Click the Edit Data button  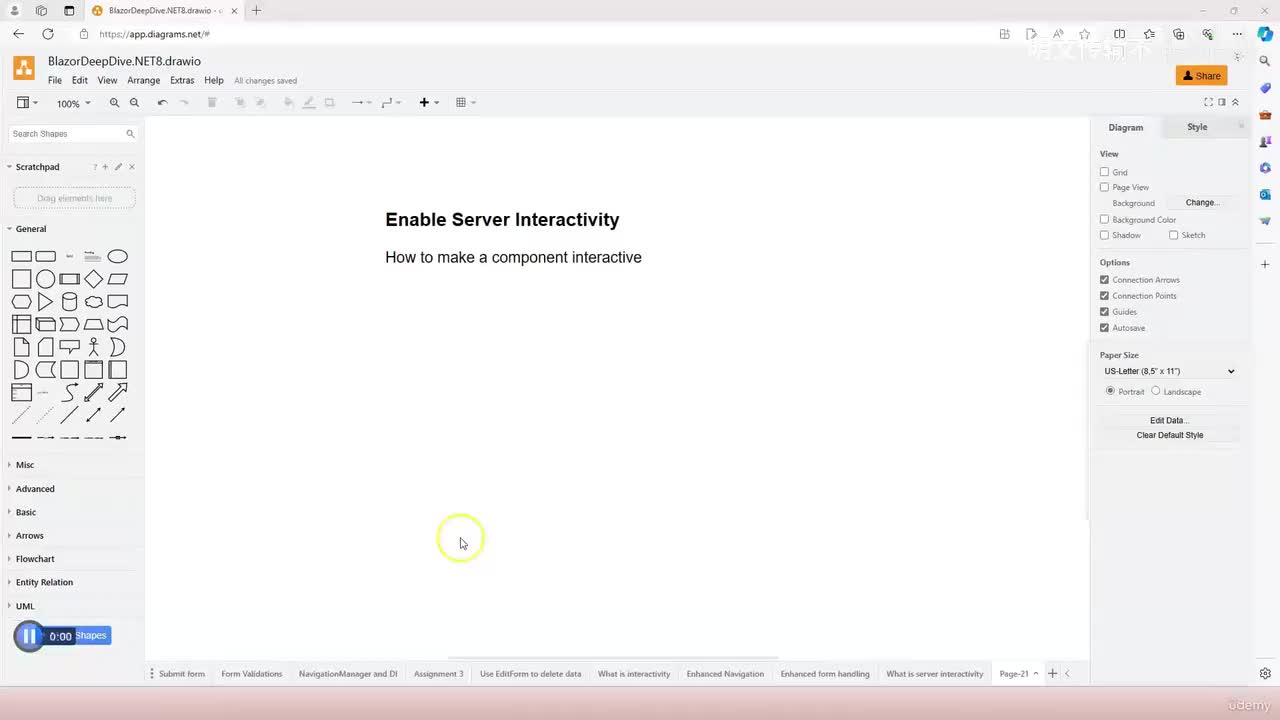click(x=1169, y=421)
